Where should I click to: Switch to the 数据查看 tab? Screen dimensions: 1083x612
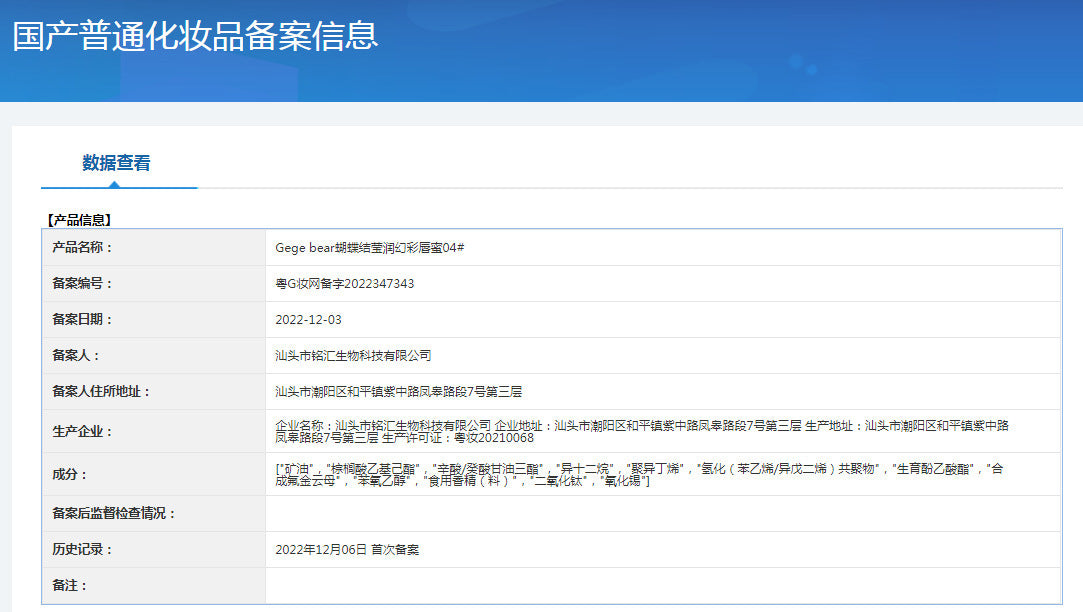pos(116,163)
